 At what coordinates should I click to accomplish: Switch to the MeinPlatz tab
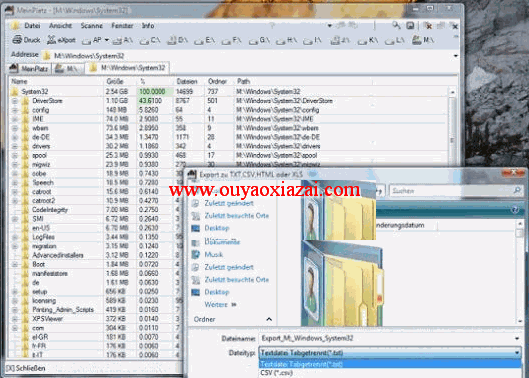29,69
